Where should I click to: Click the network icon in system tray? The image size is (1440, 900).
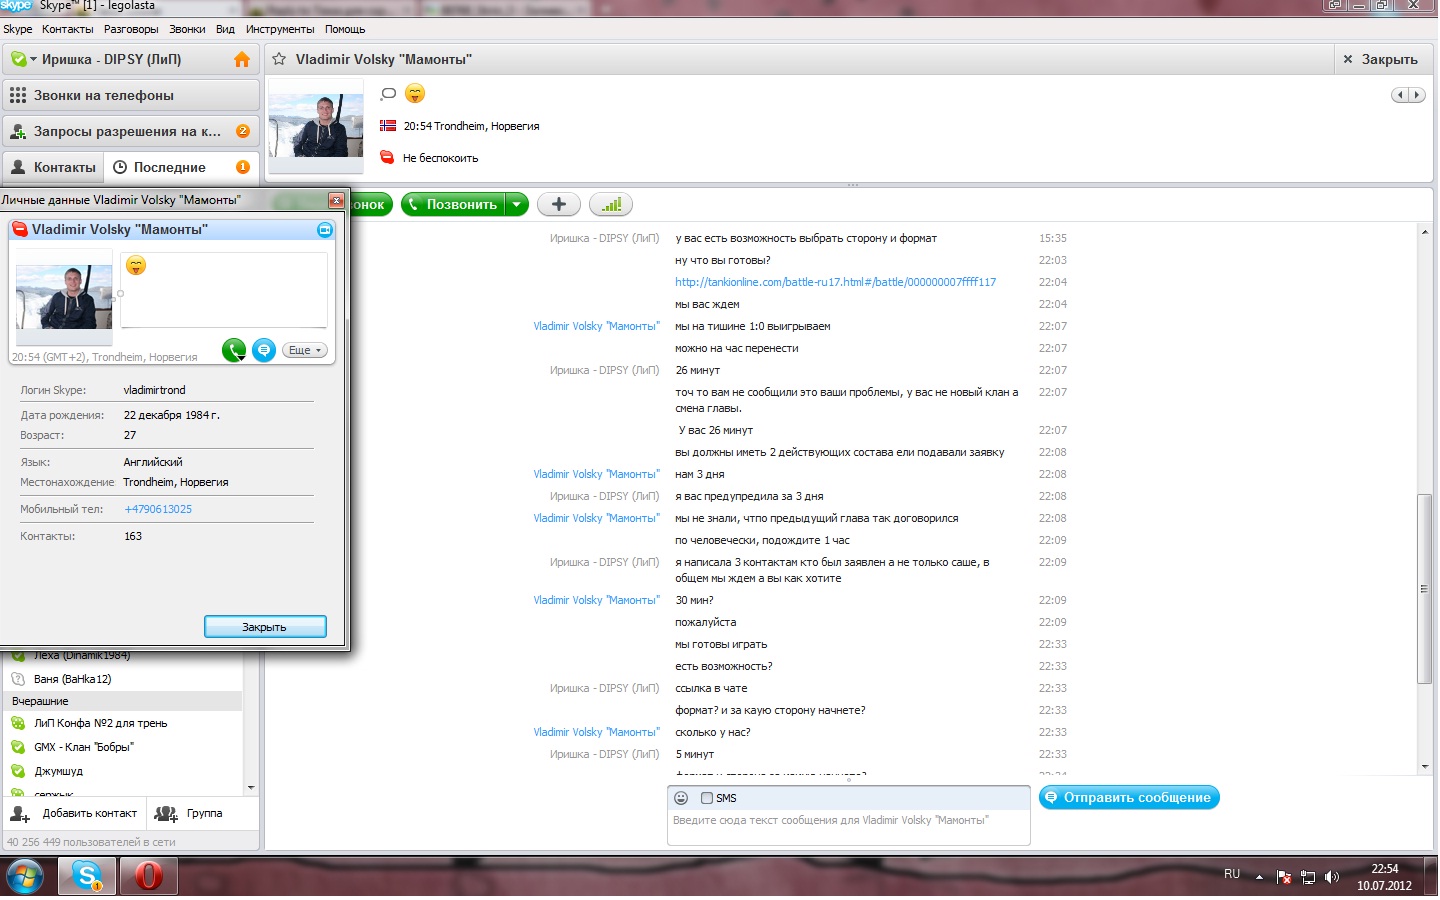1308,877
